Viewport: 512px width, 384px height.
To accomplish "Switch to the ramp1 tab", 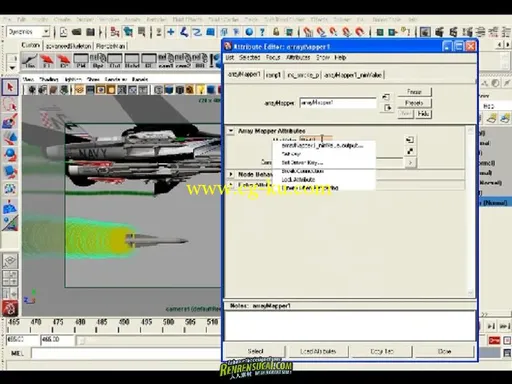I will 273,75.
